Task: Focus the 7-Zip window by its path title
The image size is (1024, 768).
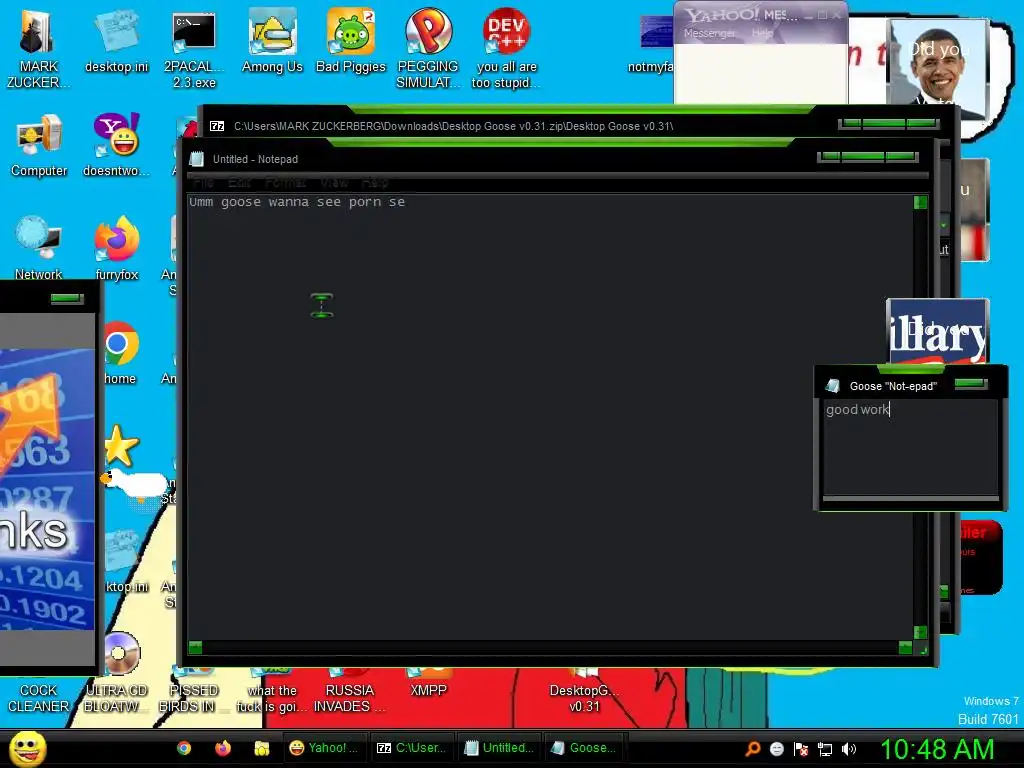Action: [453, 126]
